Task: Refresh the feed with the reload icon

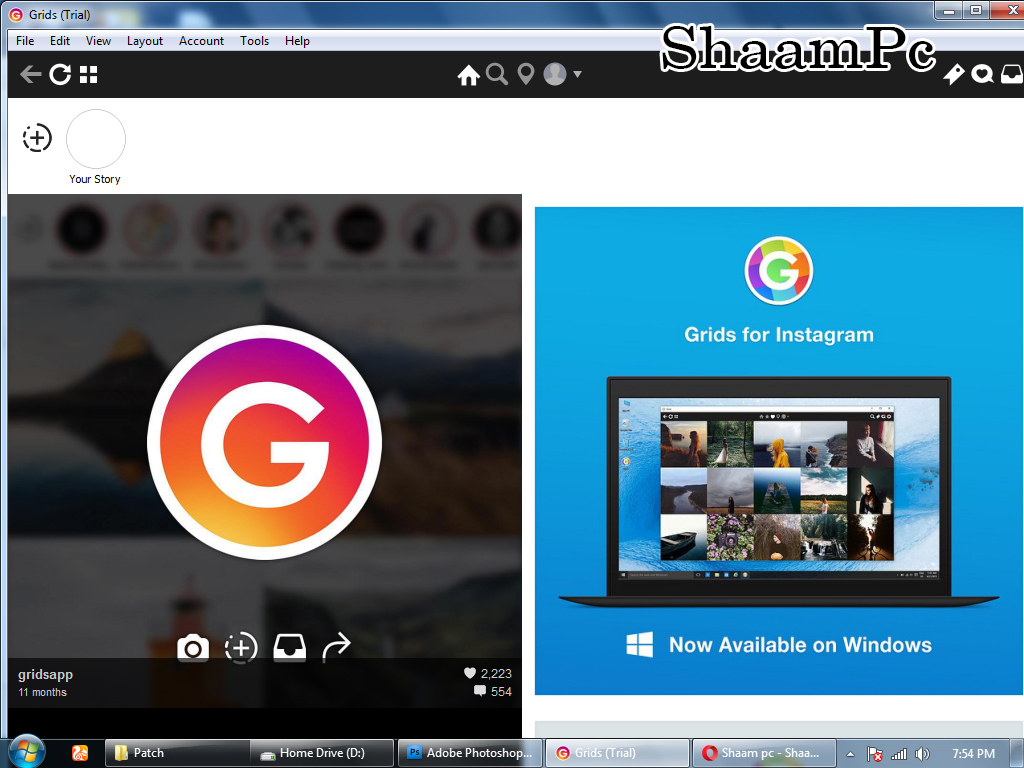Action: tap(60, 74)
